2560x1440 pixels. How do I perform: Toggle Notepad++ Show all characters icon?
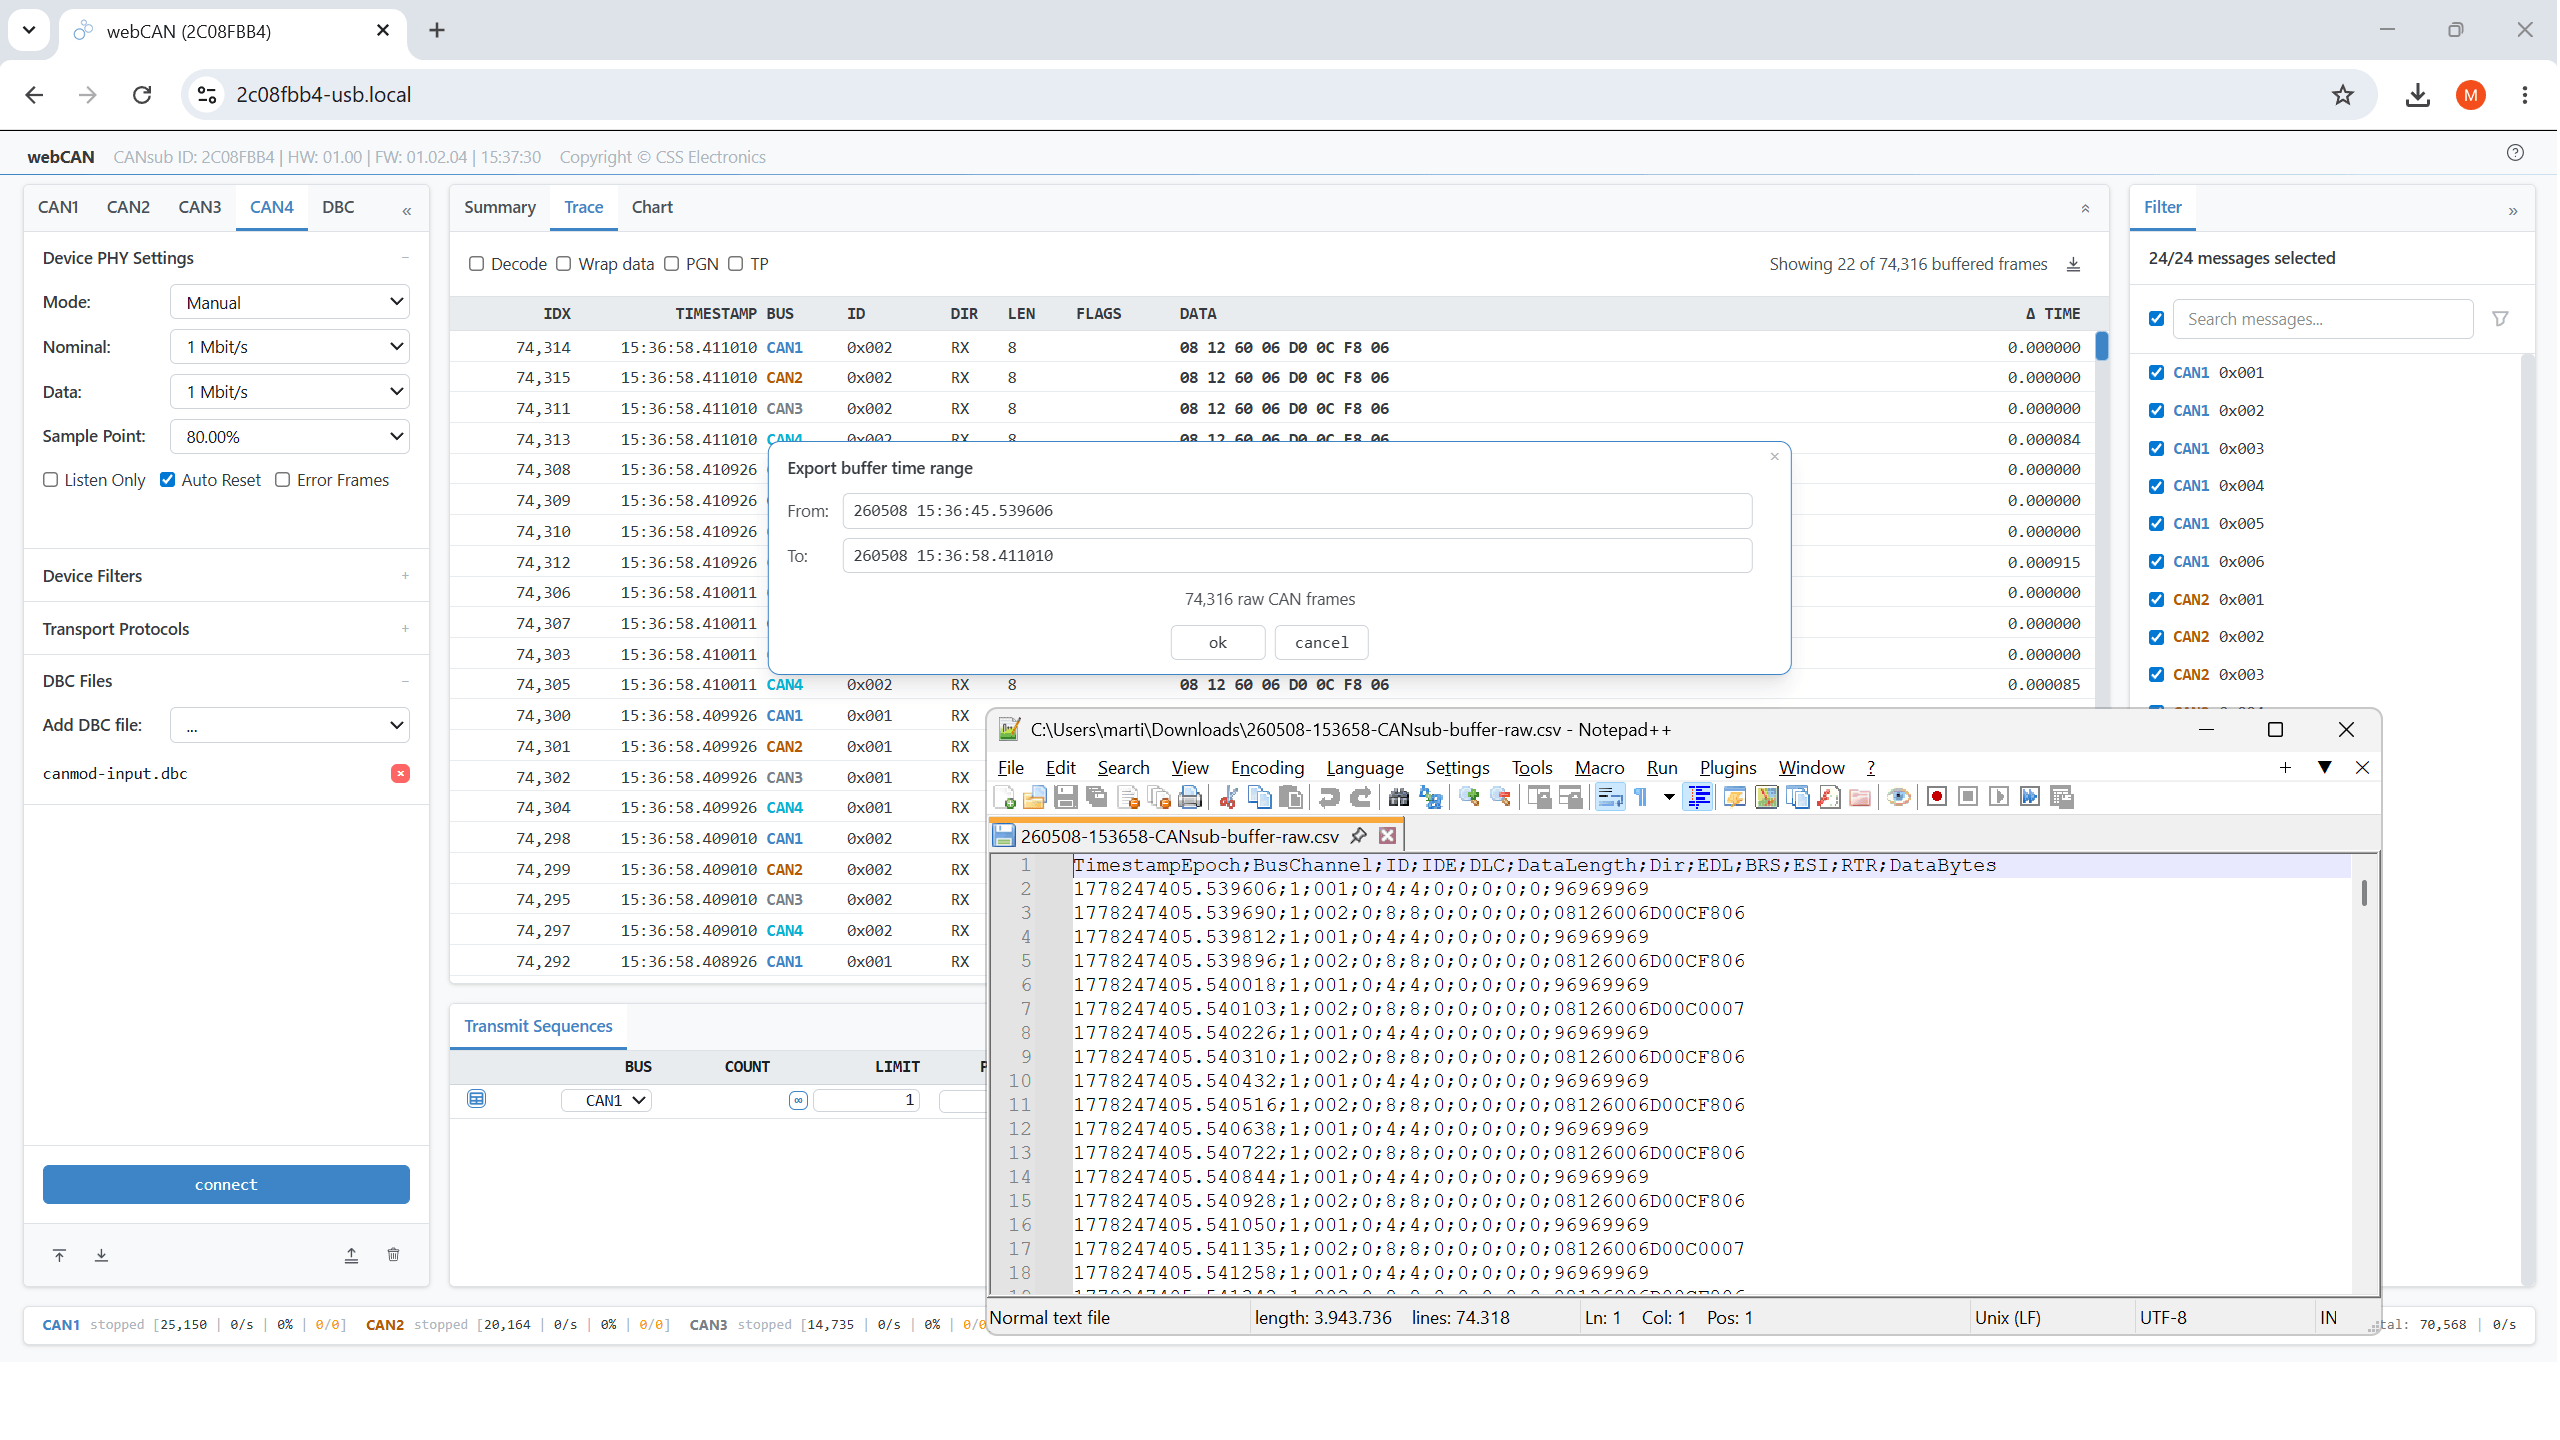click(1641, 797)
